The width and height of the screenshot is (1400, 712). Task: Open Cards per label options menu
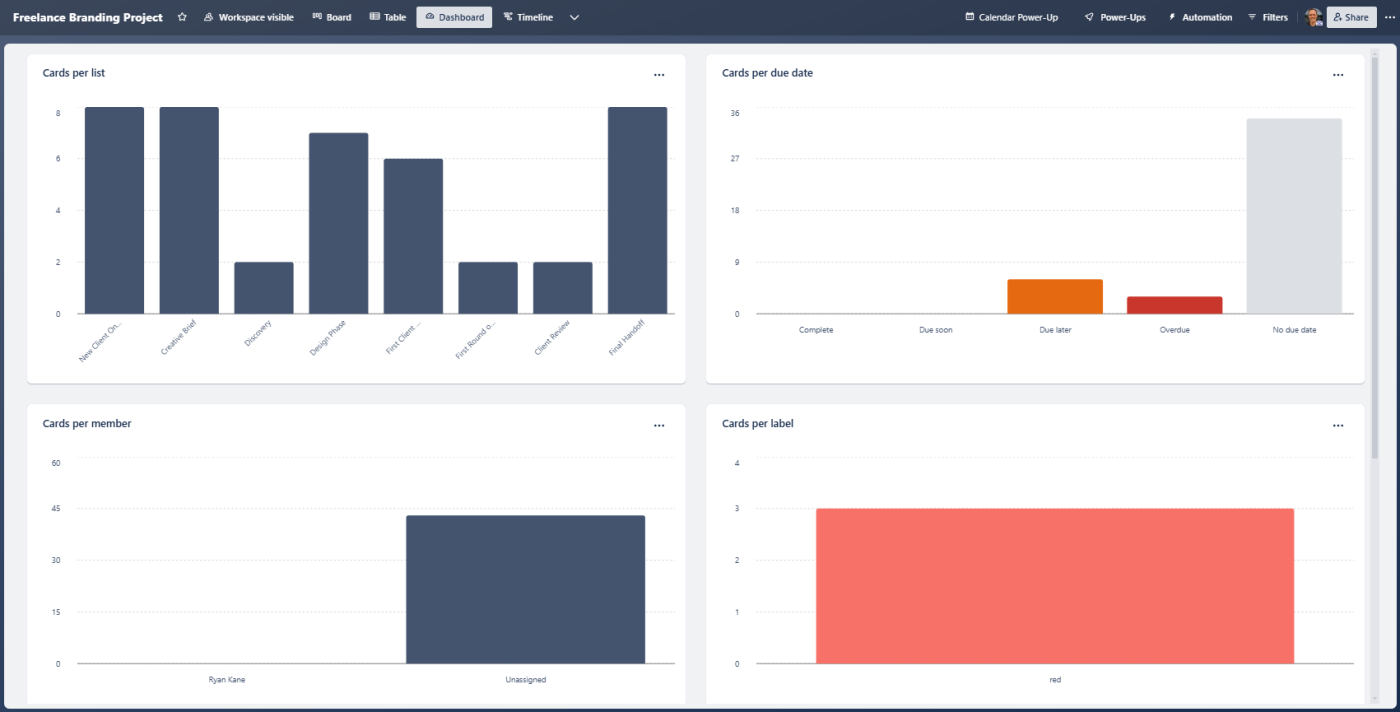pos(1338,425)
